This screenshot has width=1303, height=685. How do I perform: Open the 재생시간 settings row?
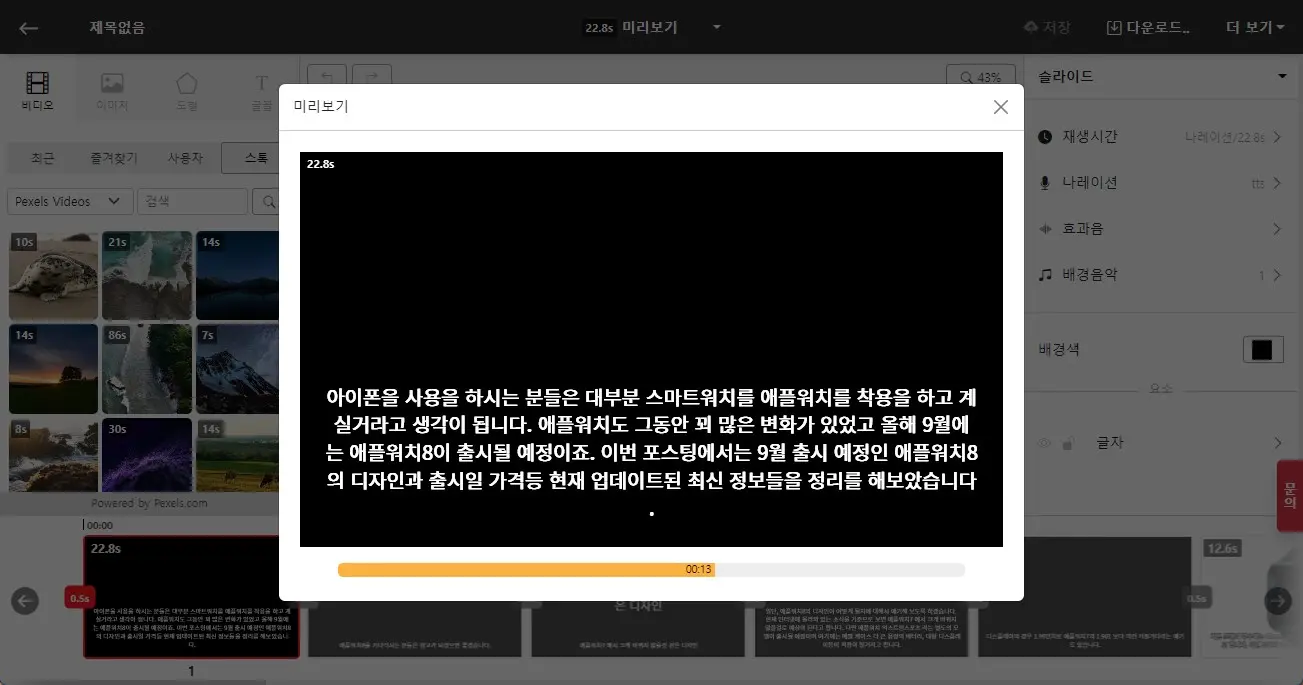click(1160, 136)
